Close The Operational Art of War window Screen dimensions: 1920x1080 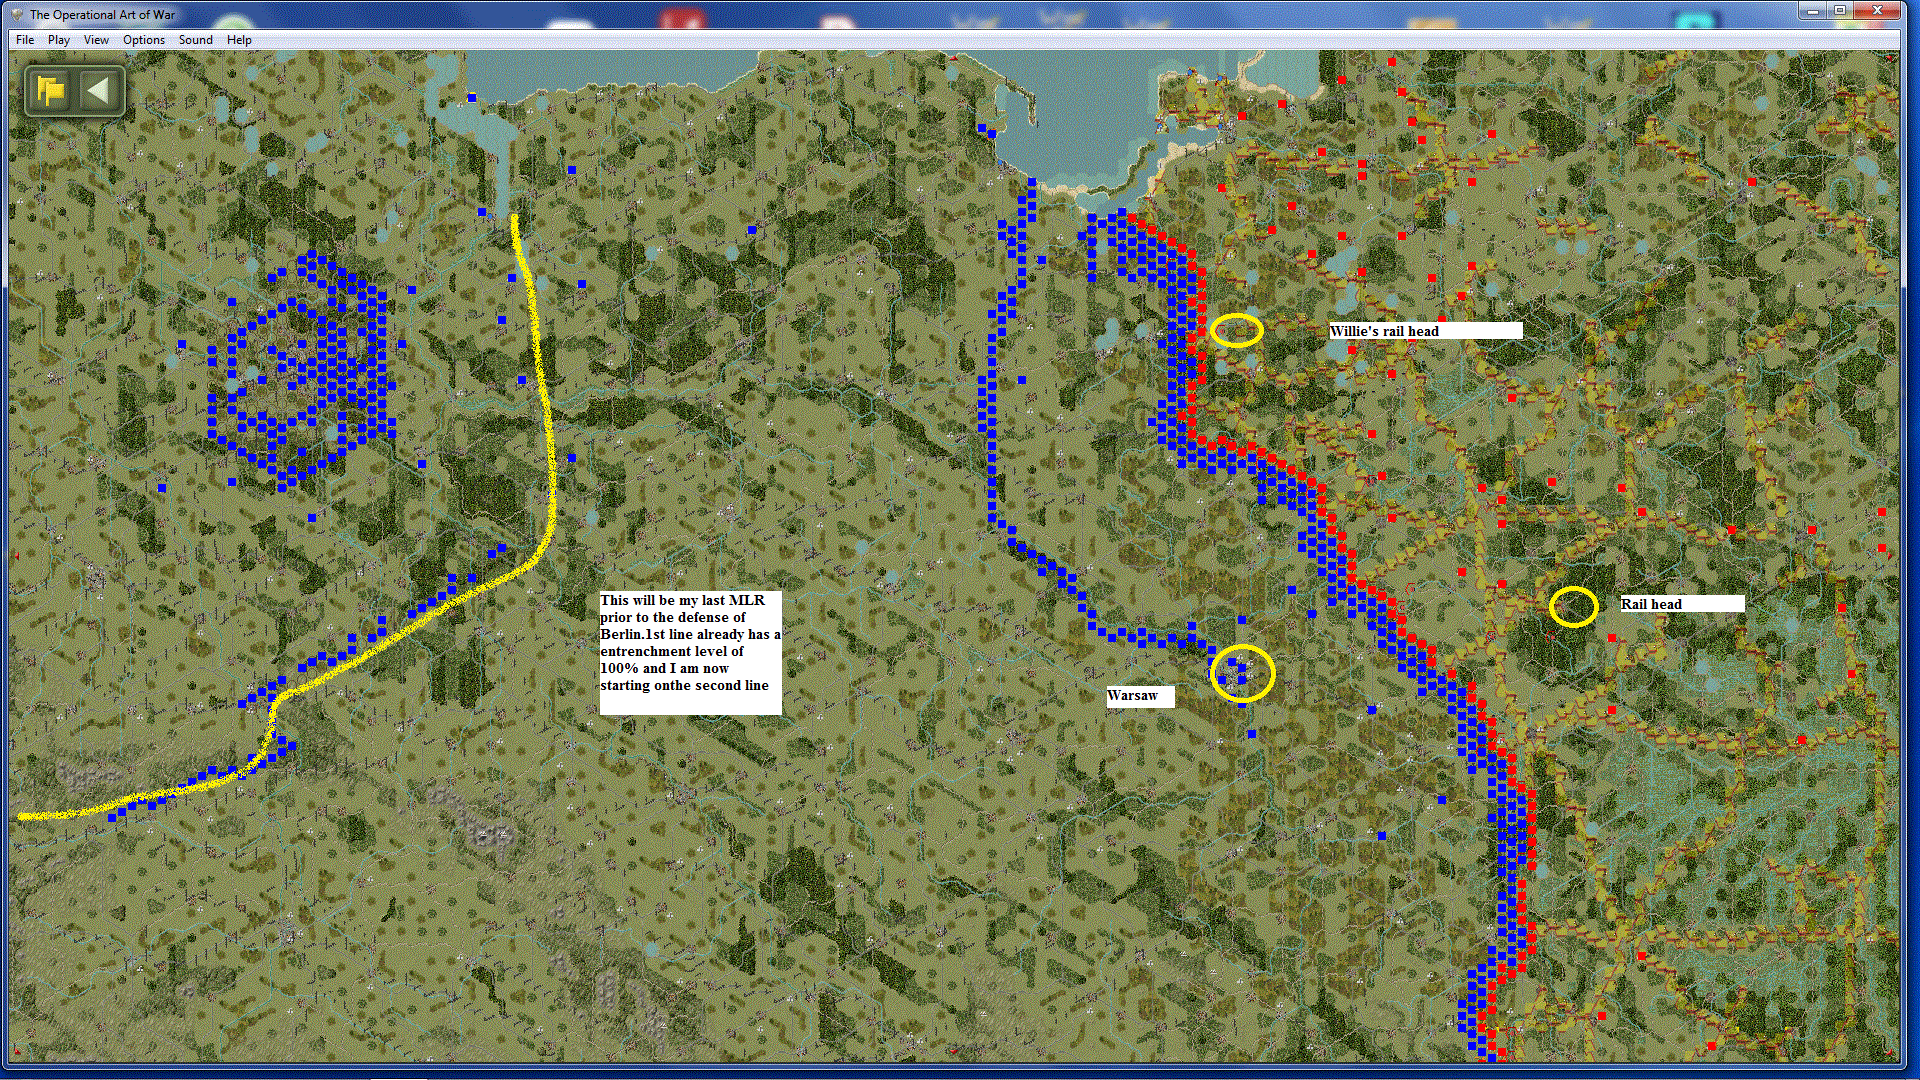pyautogui.click(x=1877, y=10)
